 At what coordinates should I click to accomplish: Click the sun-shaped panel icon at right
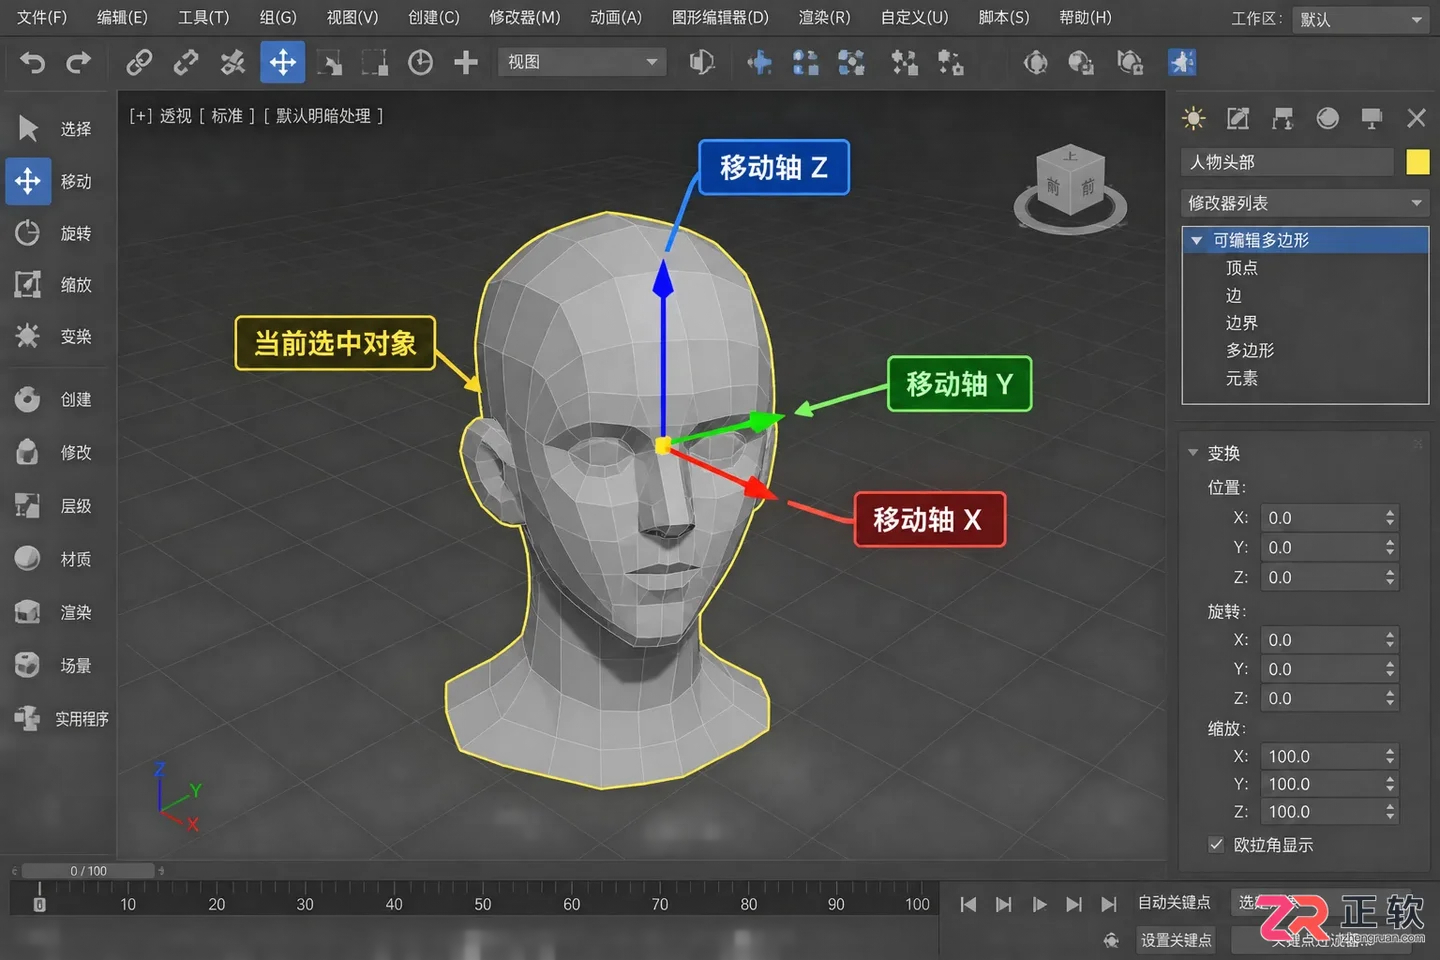[x=1193, y=119]
